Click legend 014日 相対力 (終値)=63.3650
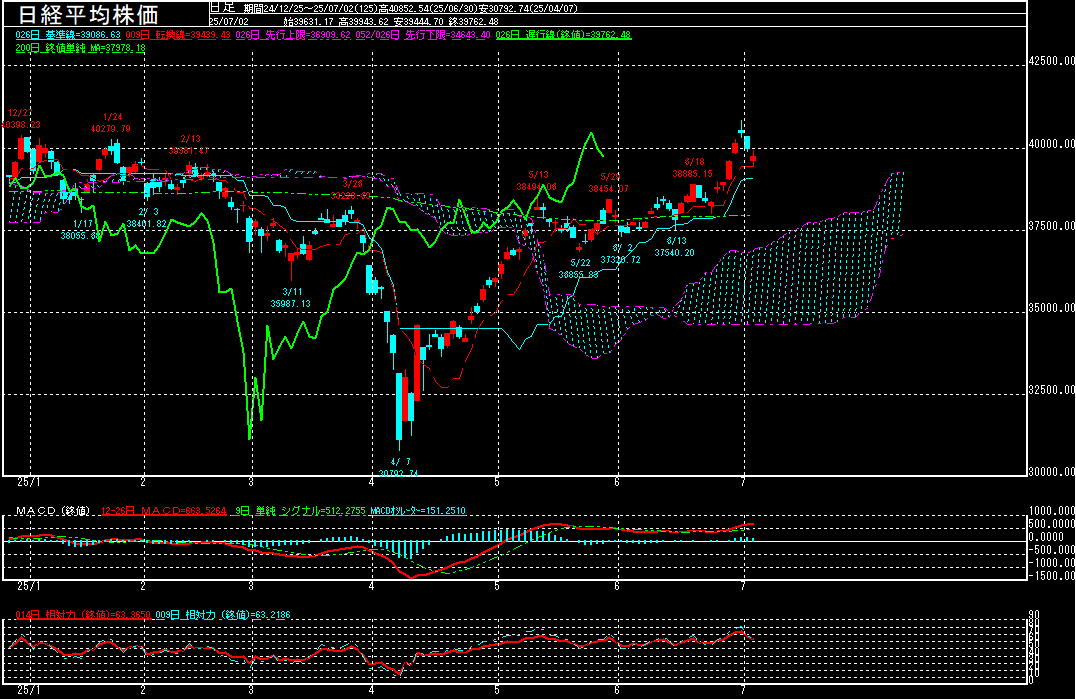 pos(83,615)
